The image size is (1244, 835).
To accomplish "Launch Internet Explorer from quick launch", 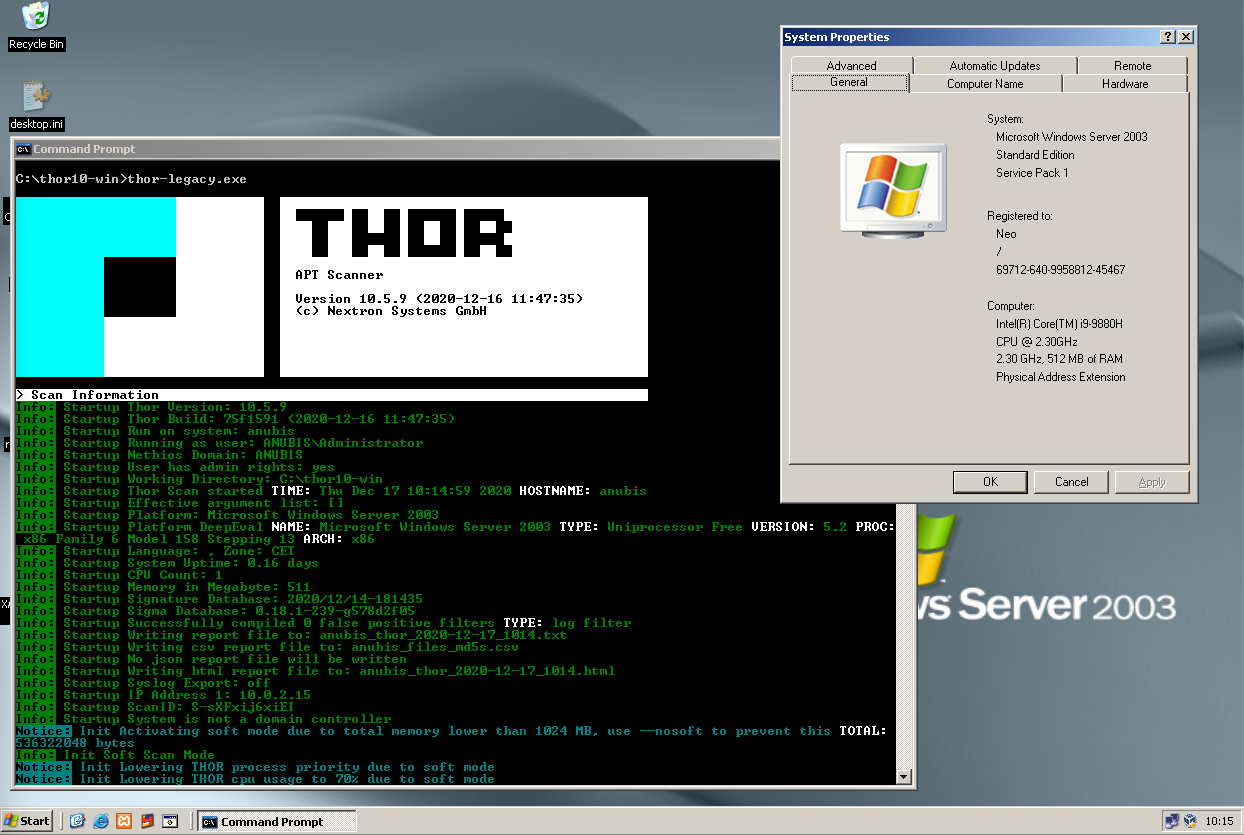I will (101, 821).
